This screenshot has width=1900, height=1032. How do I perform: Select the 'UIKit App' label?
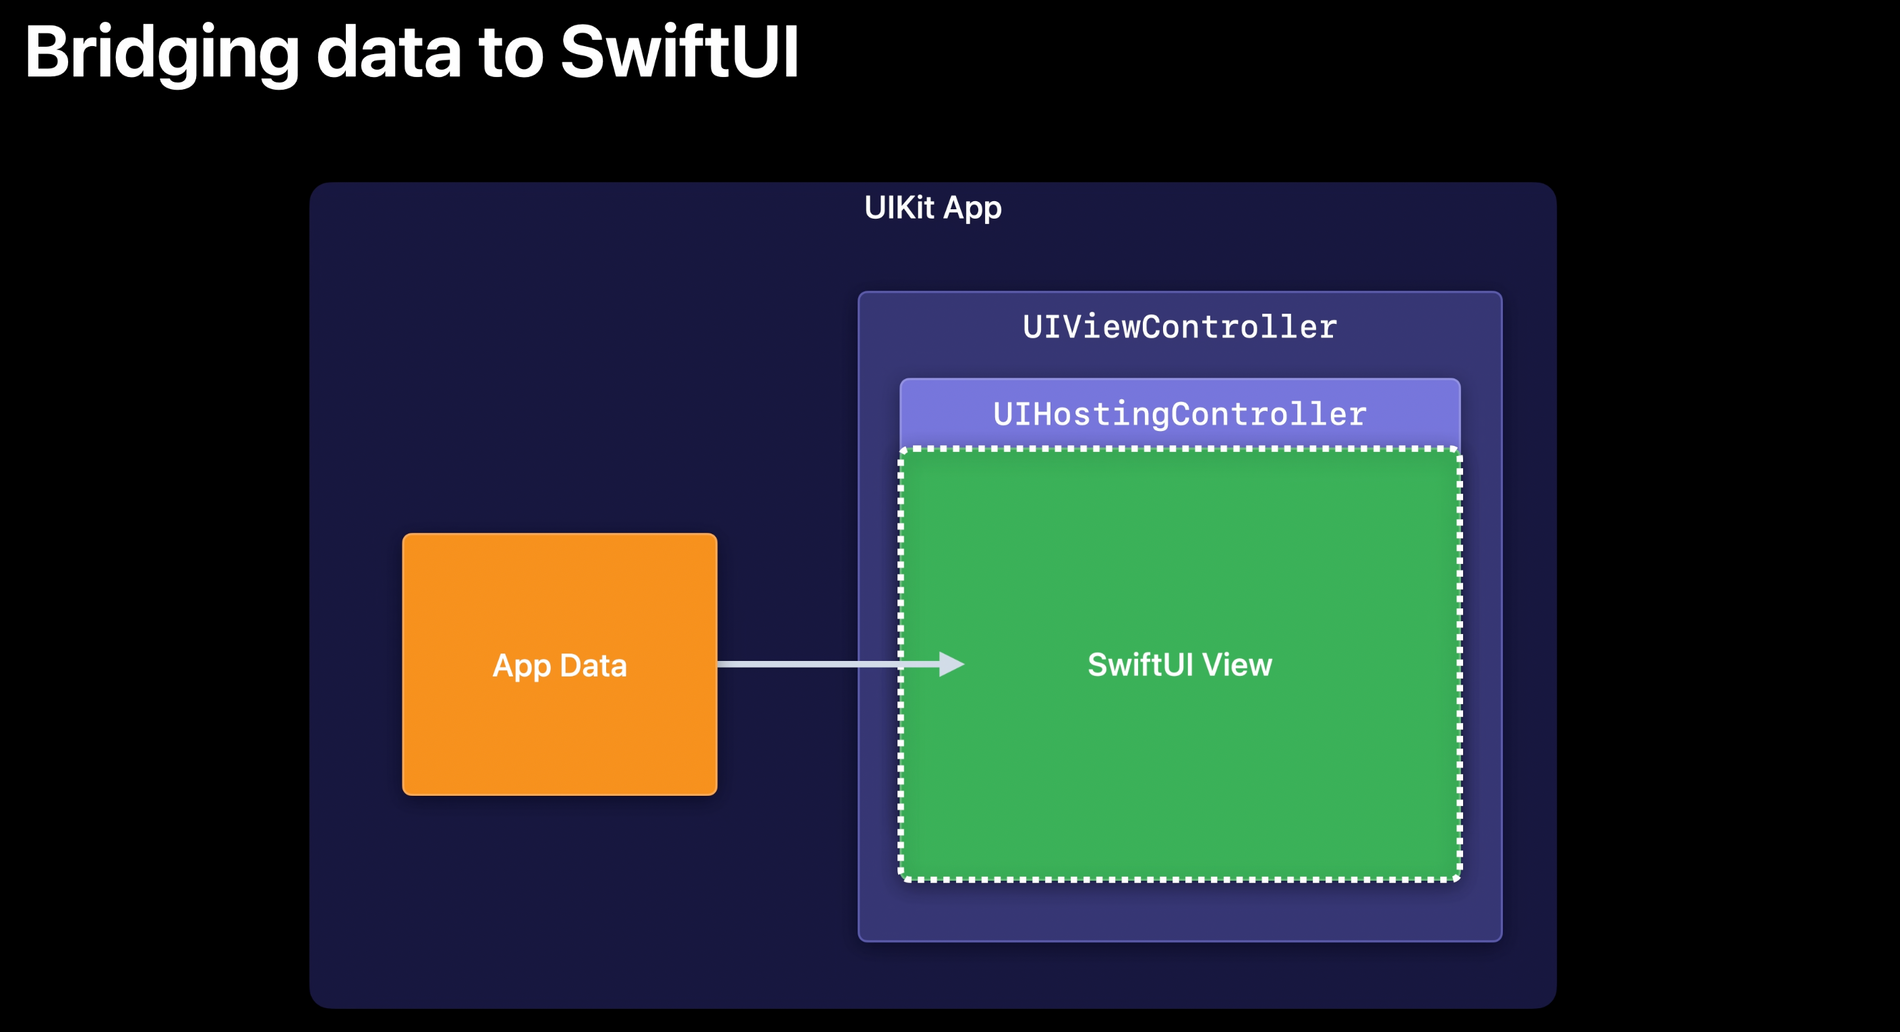[932, 208]
